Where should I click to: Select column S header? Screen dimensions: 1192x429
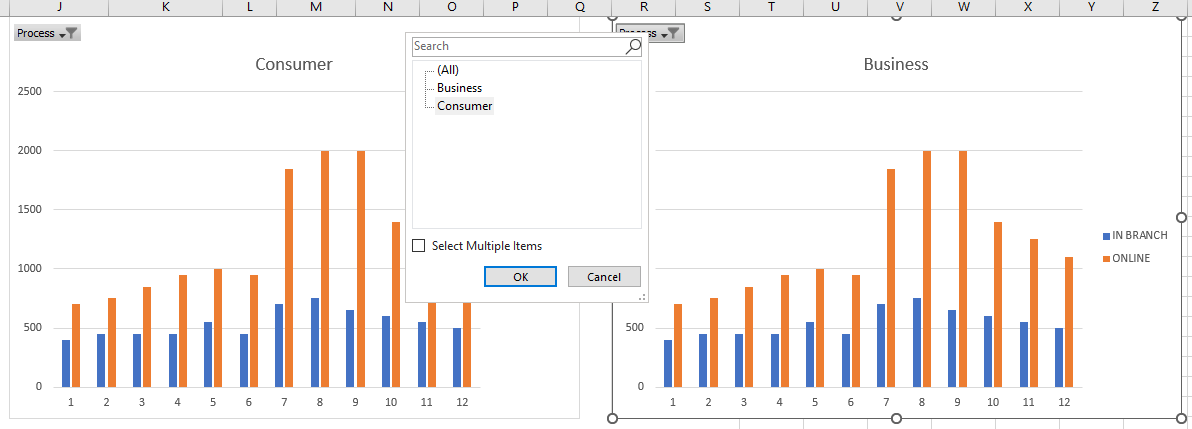pos(708,8)
